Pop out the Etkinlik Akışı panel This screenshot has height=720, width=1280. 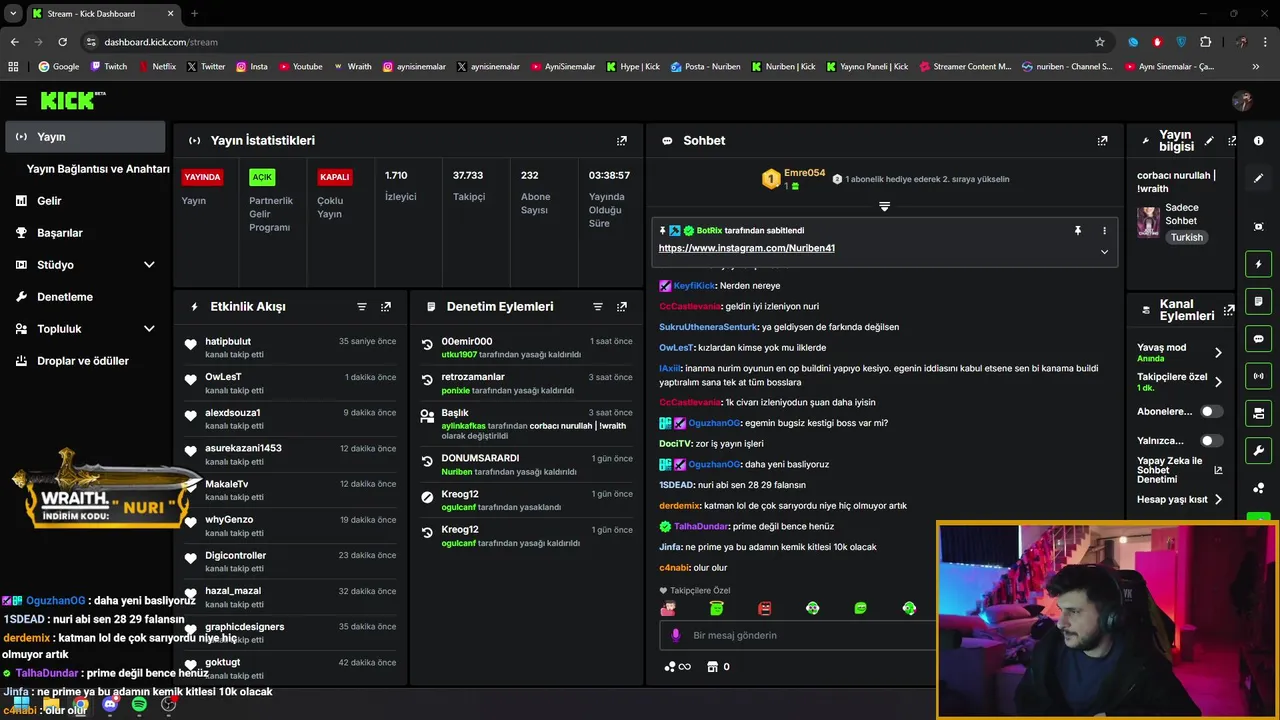coord(386,307)
